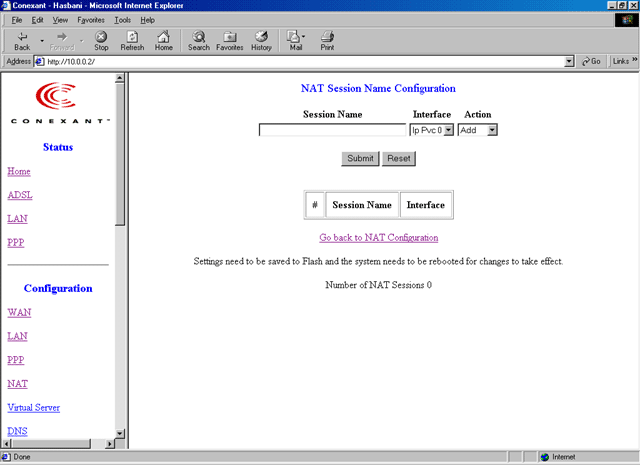The height and width of the screenshot is (465, 640).
Task: Open the LAN link under Status
Action: pyautogui.click(x=17, y=219)
